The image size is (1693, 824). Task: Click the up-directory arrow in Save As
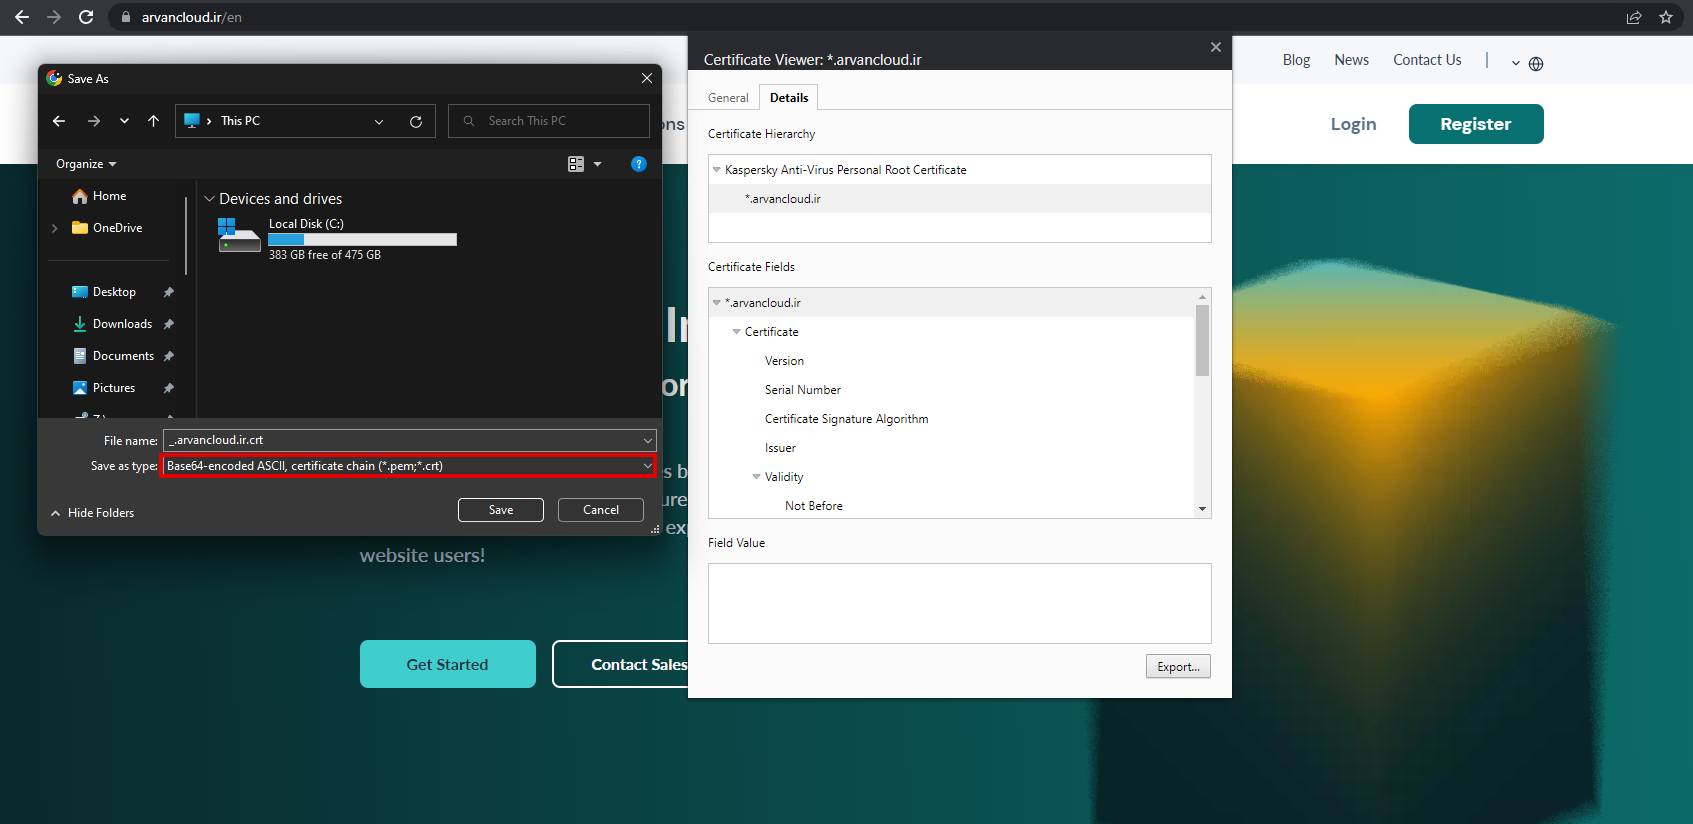click(153, 121)
